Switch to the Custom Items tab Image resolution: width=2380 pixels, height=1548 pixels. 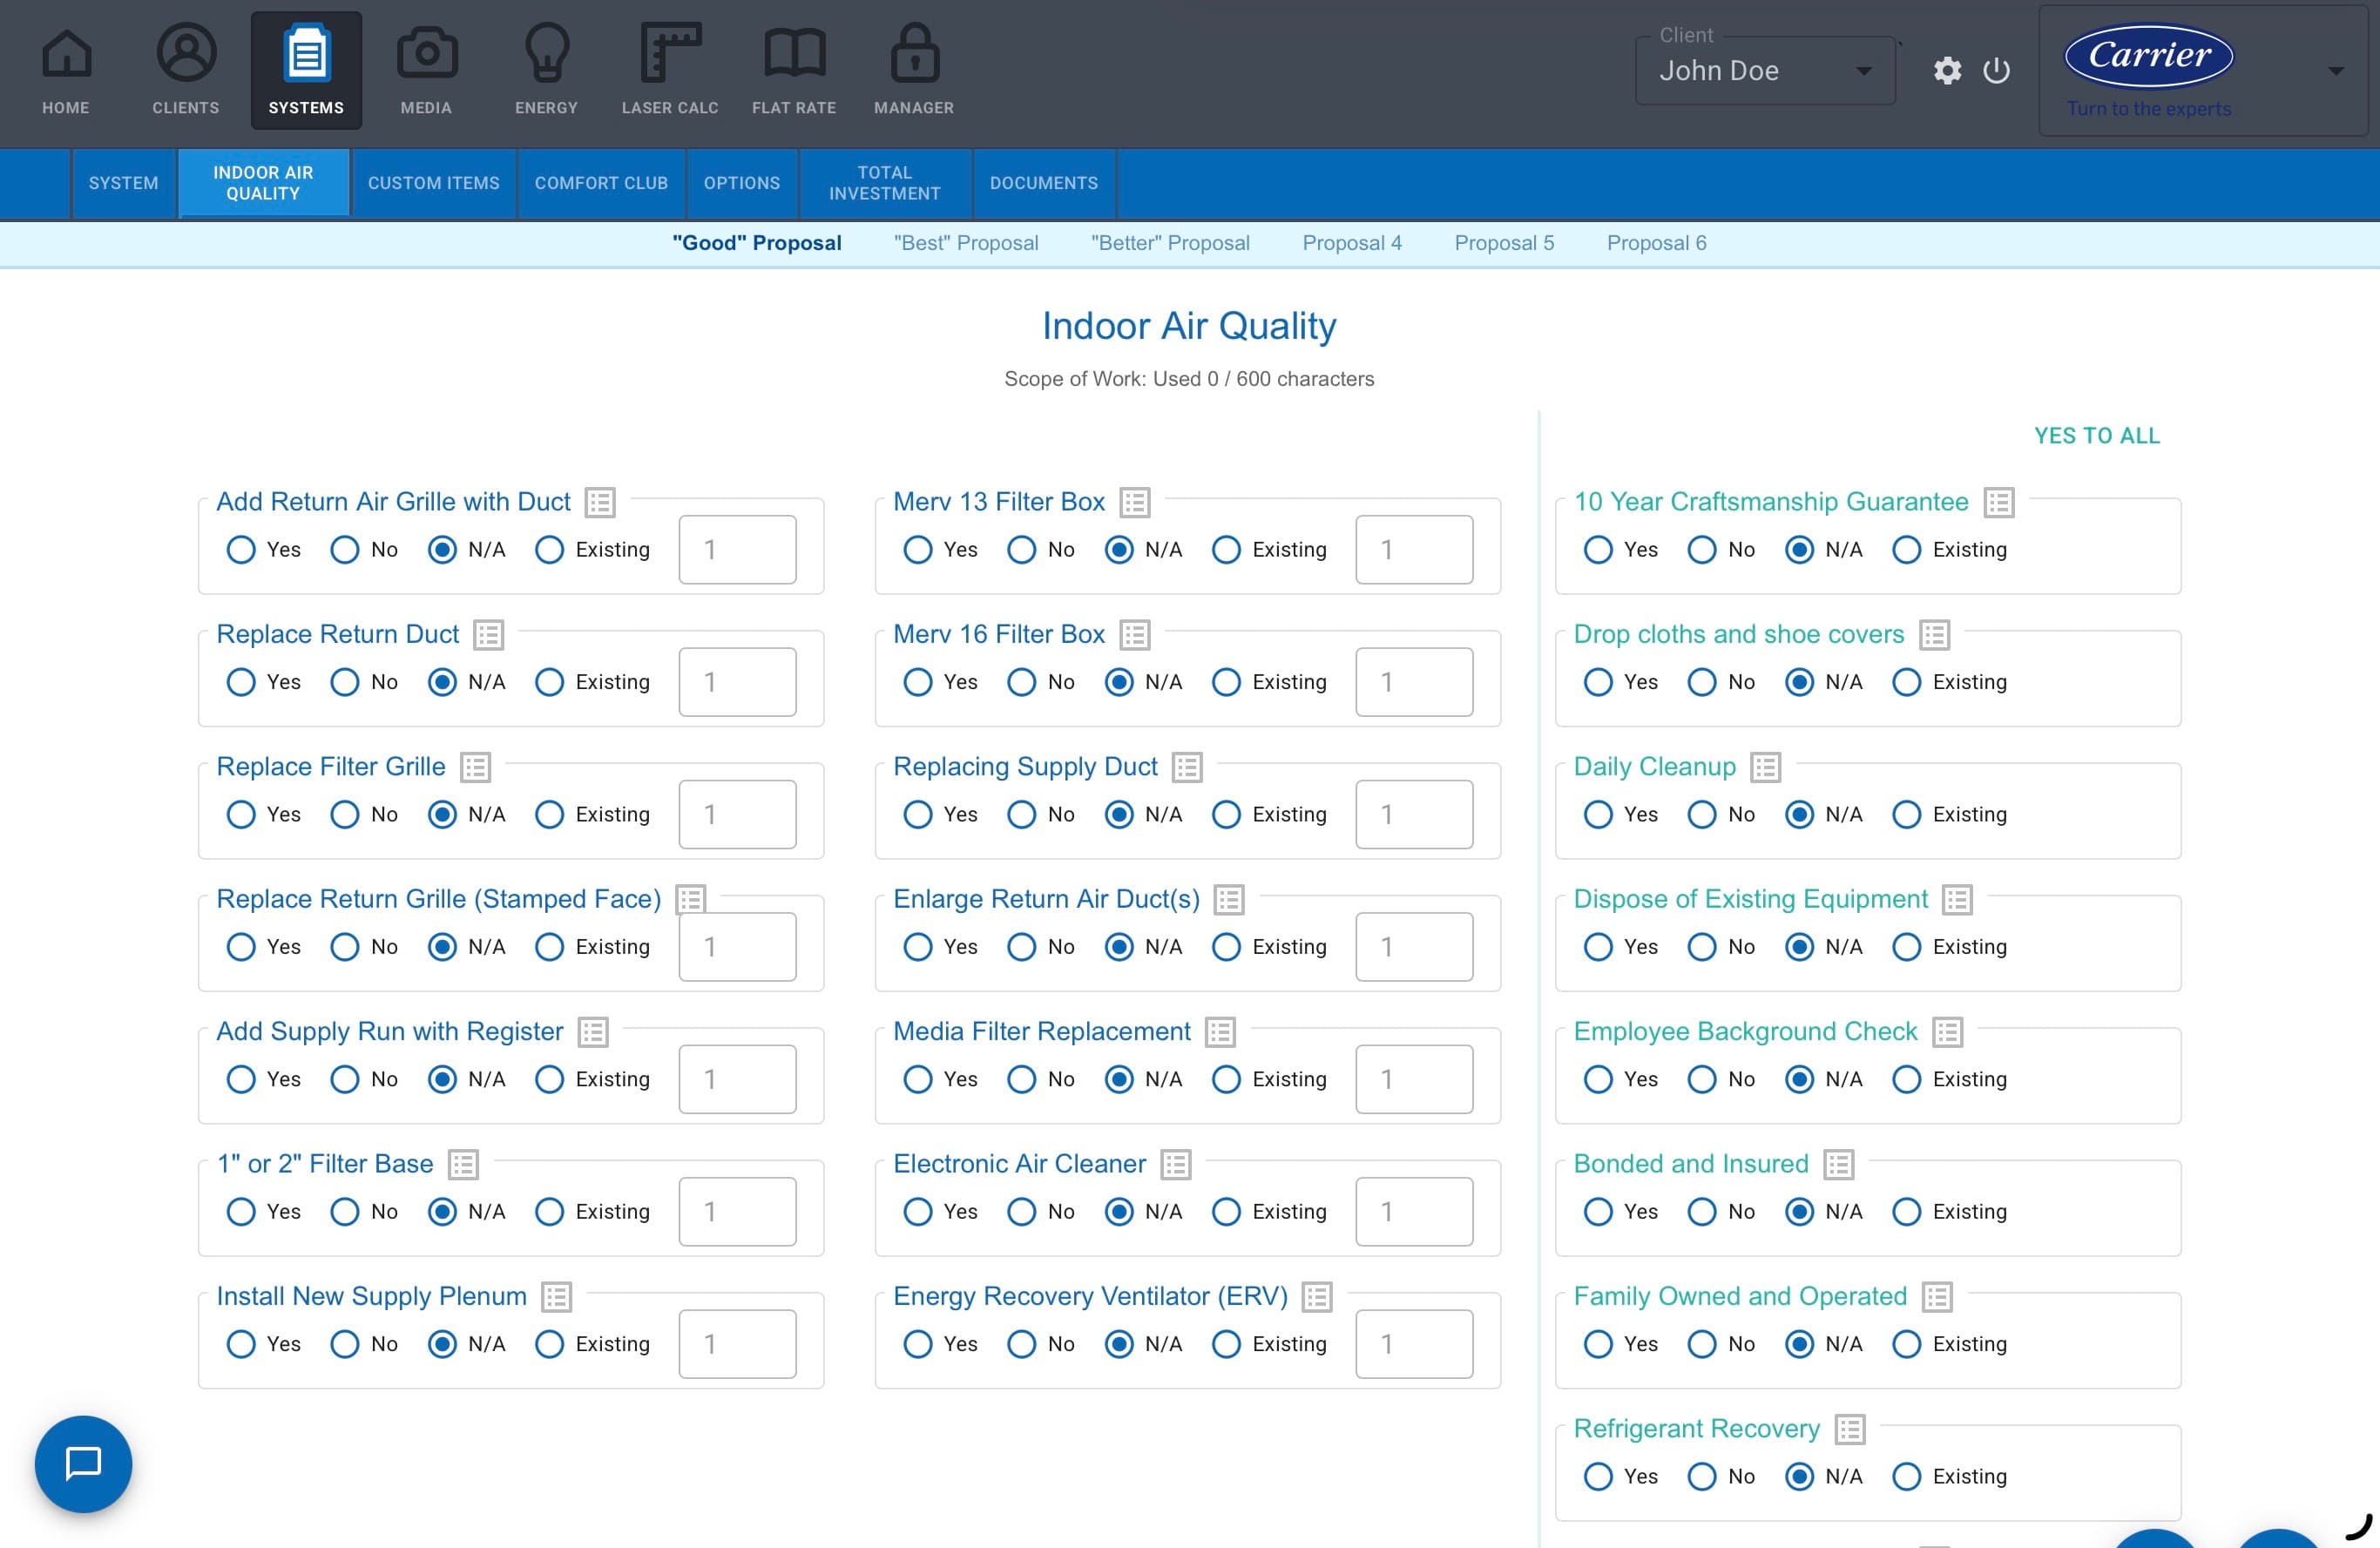(x=434, y=183)
